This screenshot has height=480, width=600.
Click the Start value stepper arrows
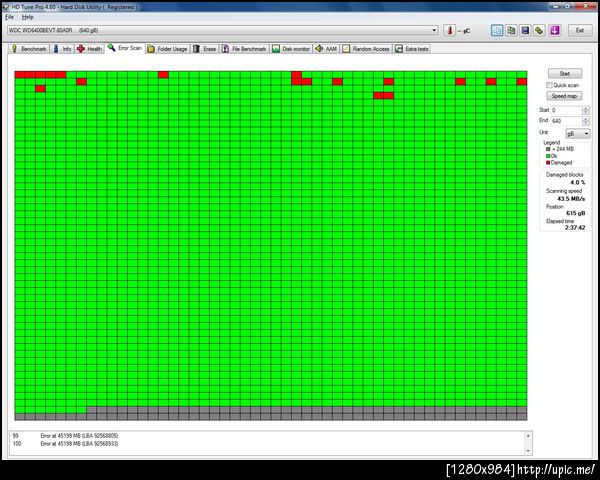tap(585, 110)
